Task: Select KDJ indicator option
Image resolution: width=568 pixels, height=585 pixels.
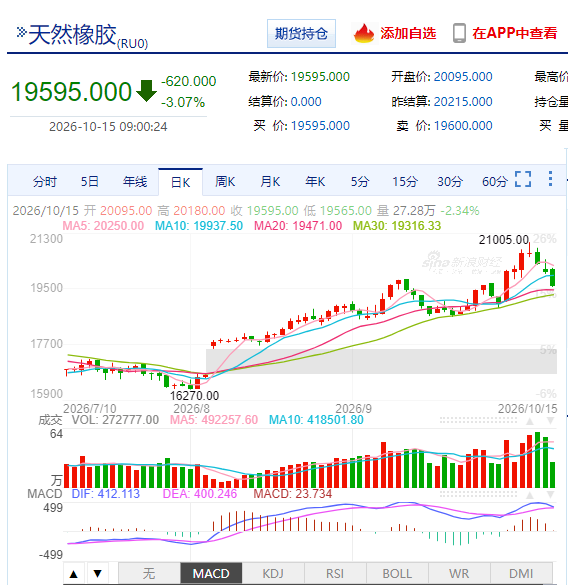Action: (x=273, y=573)
